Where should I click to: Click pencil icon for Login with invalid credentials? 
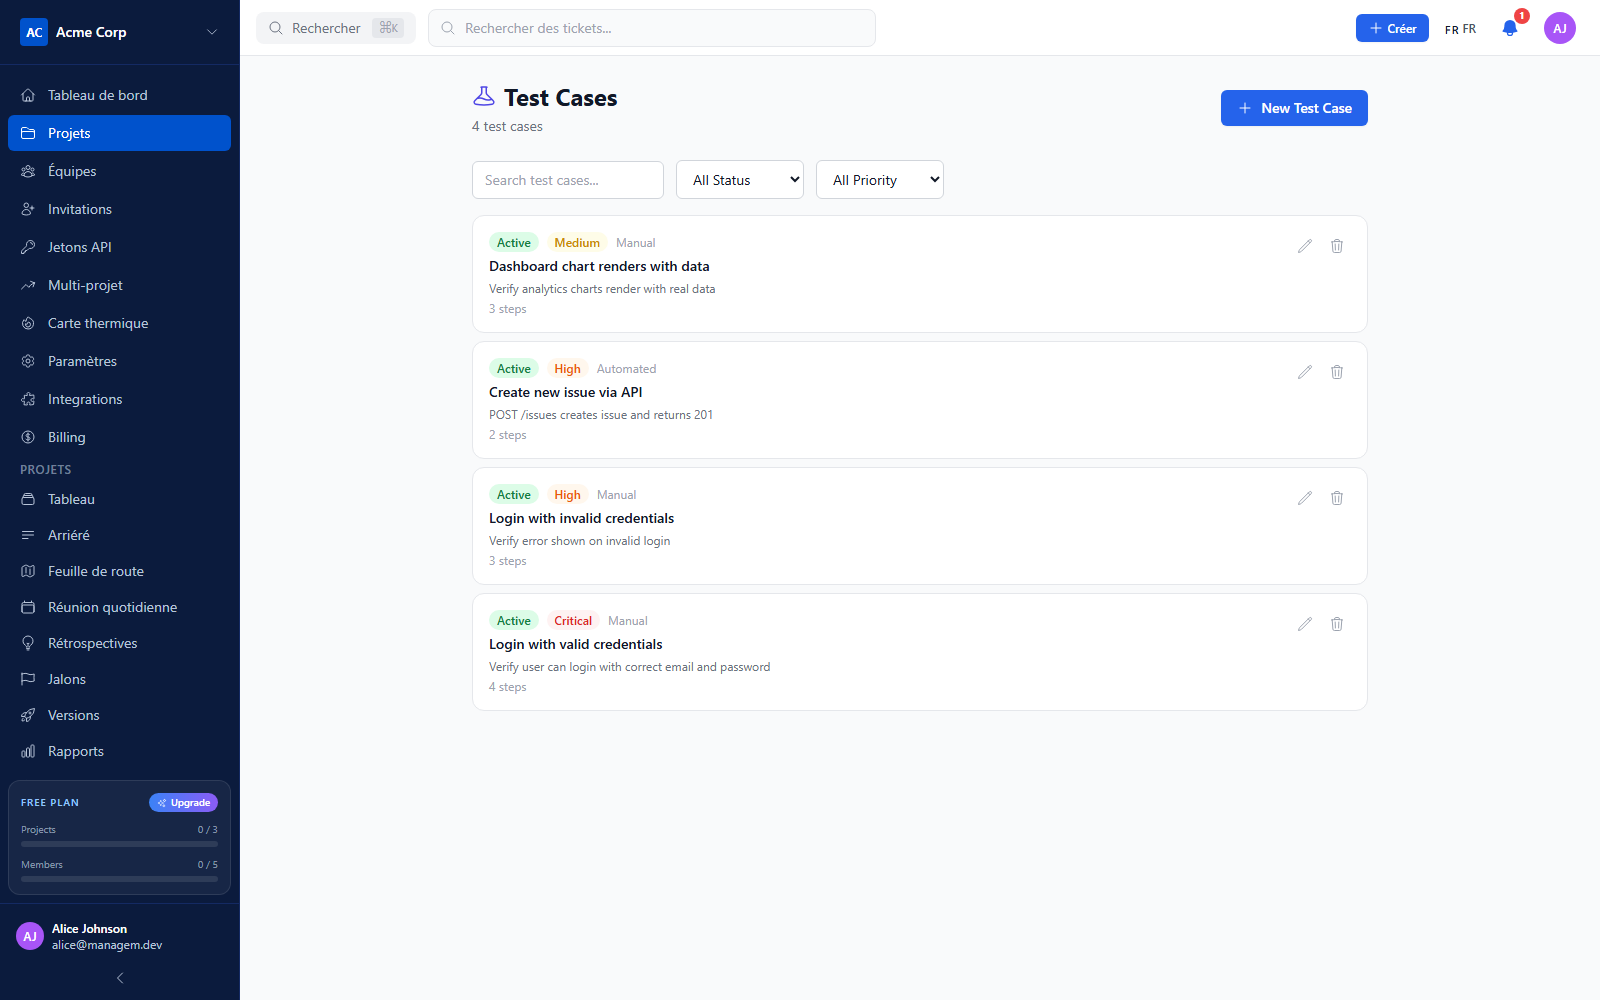point(1304,498)
